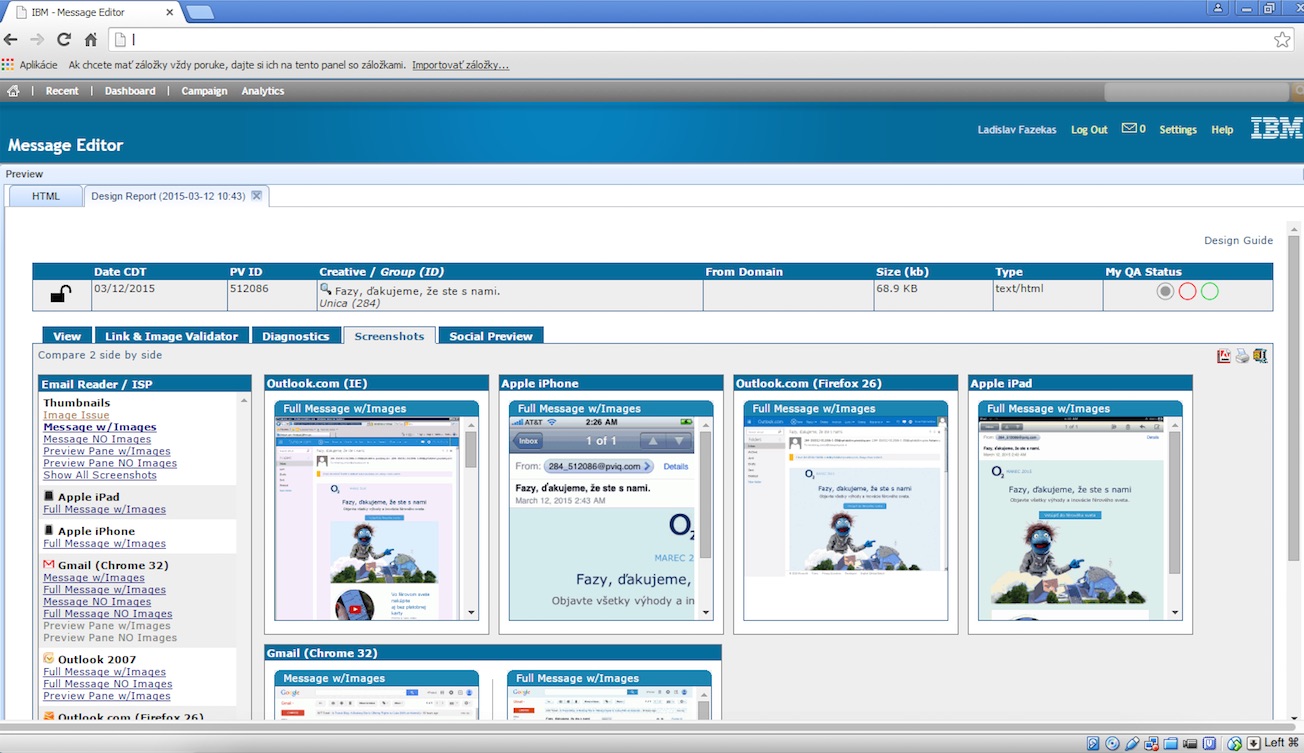This screenshot has width=1304, height=753.
Task: Open the Dashboard menu item
Action: [130, 91]
